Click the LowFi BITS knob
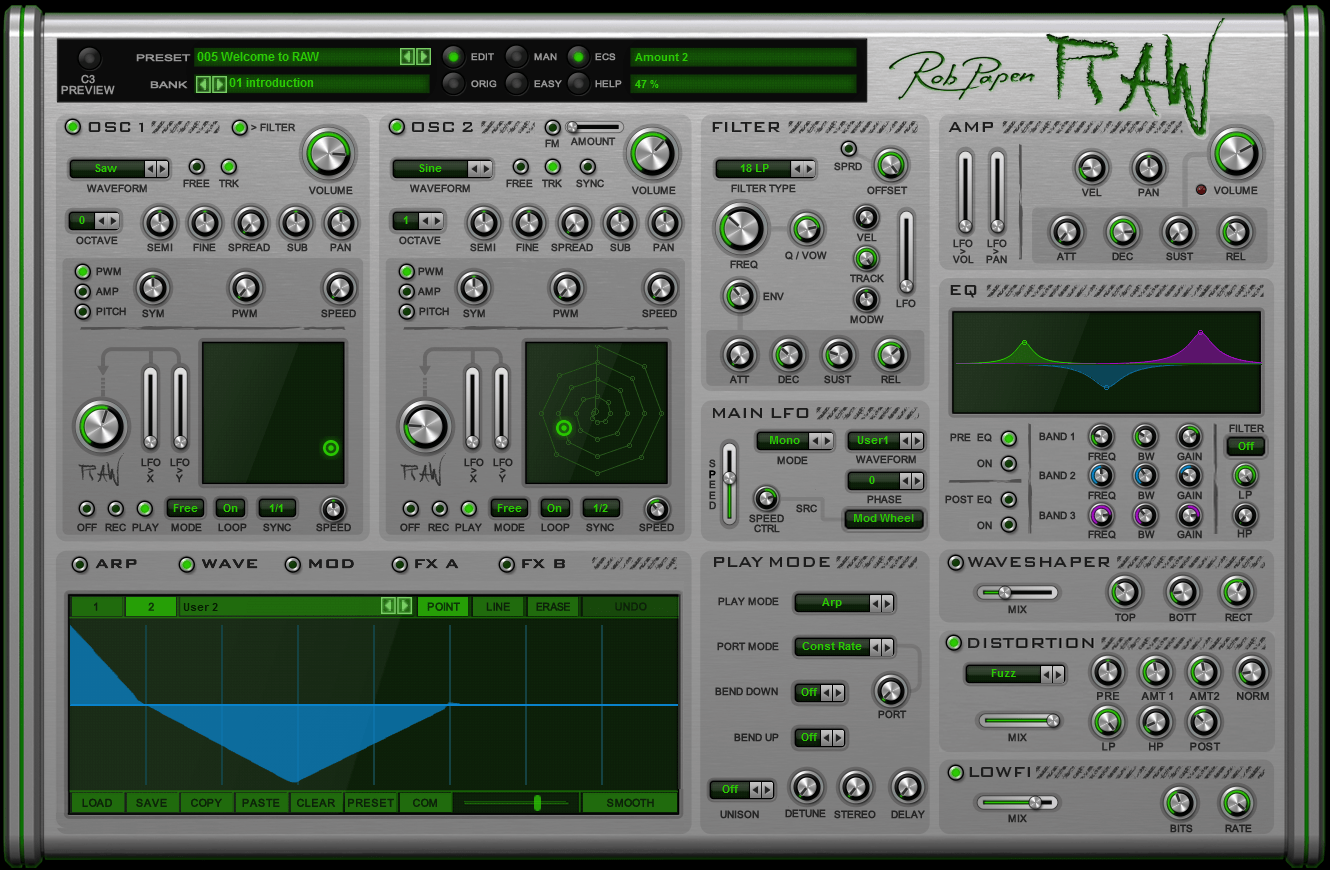This screenshot has height=870, width=1330. (1180, 803)
